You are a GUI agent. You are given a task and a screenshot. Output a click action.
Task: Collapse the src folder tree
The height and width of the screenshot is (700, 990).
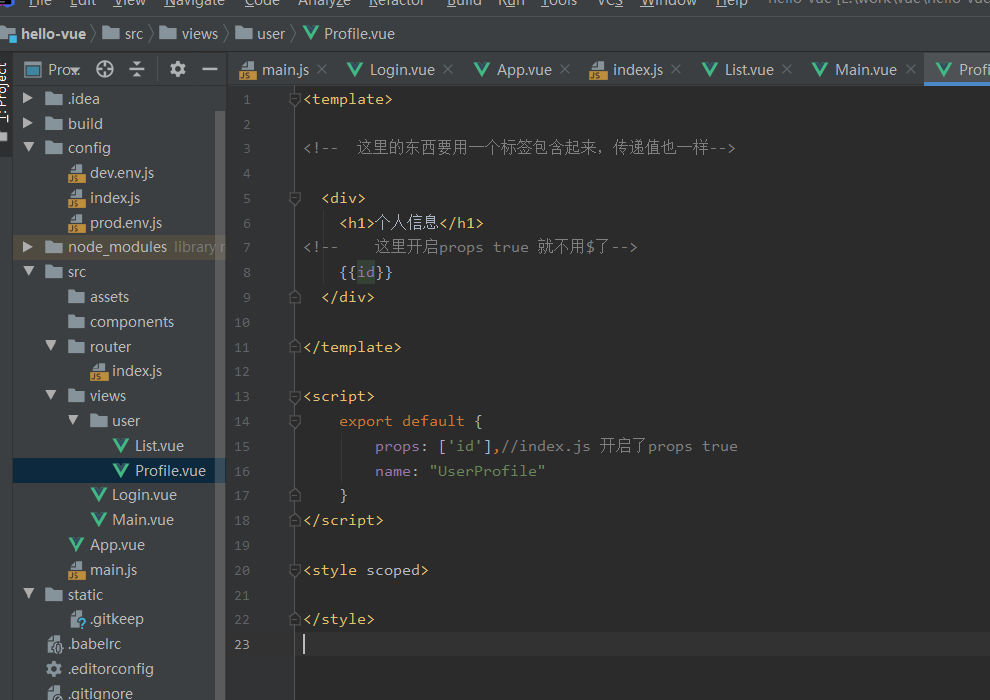(x=27, y=272)
